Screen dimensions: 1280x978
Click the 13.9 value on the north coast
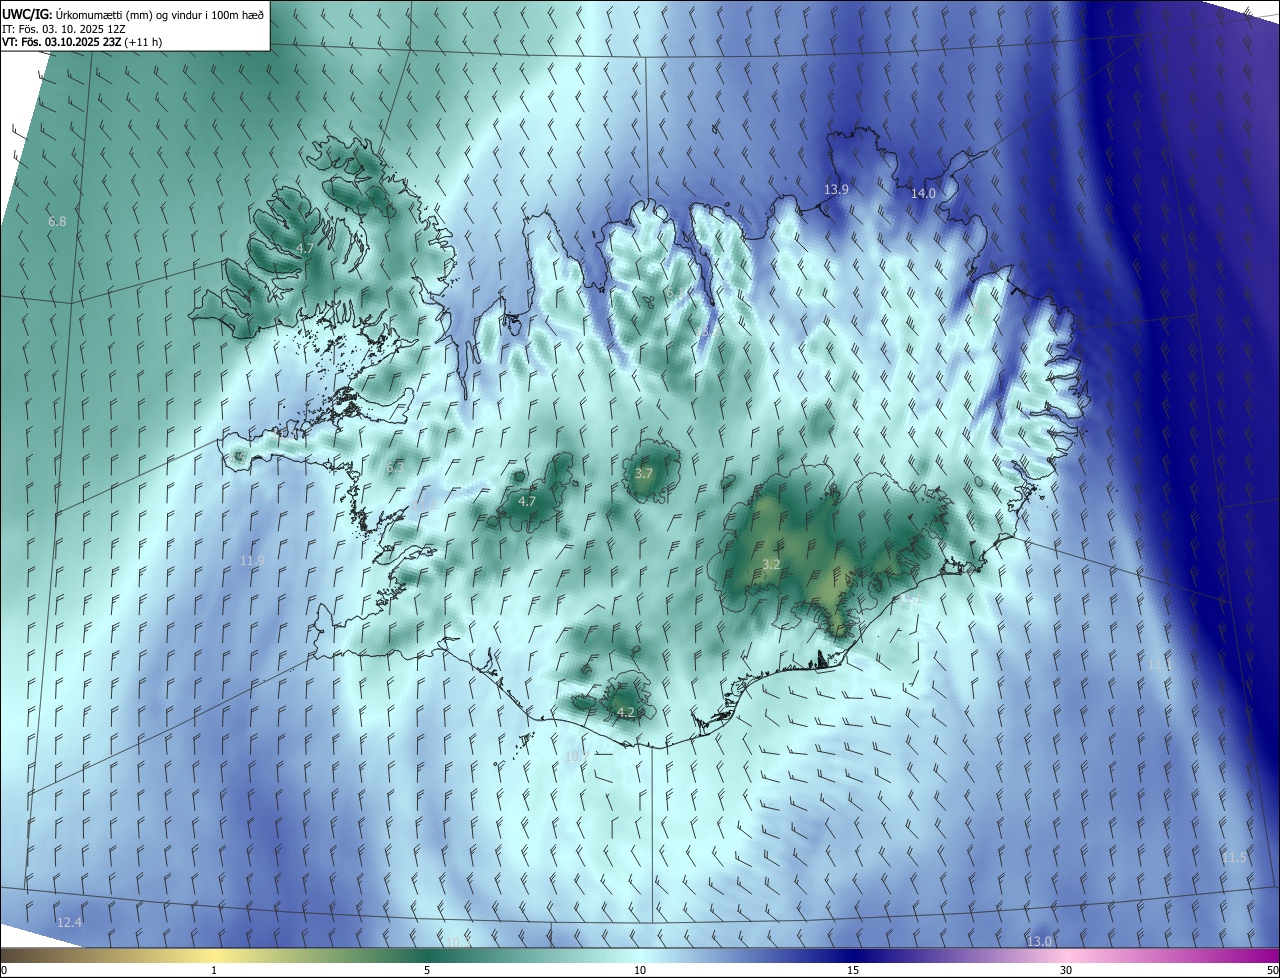836,189
